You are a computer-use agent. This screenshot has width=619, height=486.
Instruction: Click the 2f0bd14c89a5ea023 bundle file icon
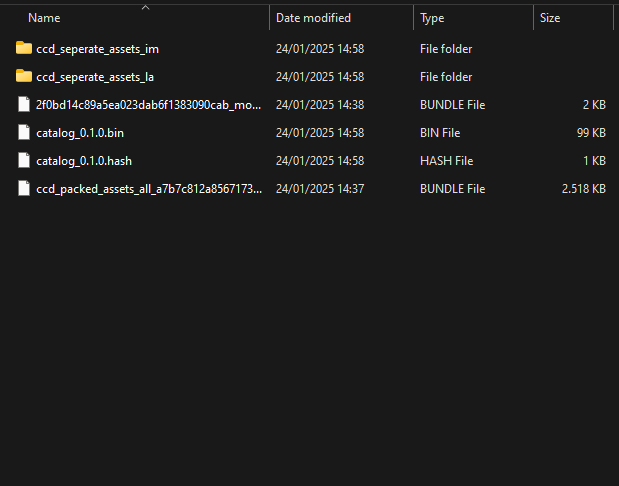point(25,104)
